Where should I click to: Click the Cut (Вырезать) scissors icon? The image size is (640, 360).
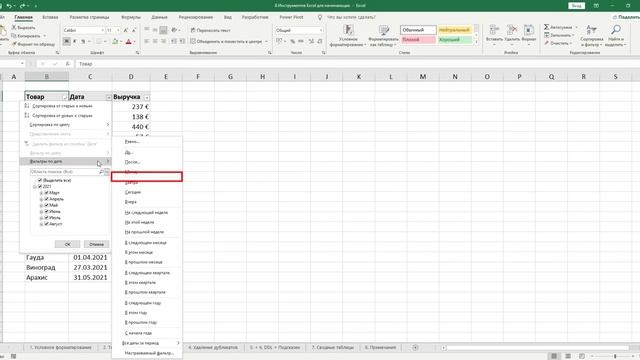[13, 27]
